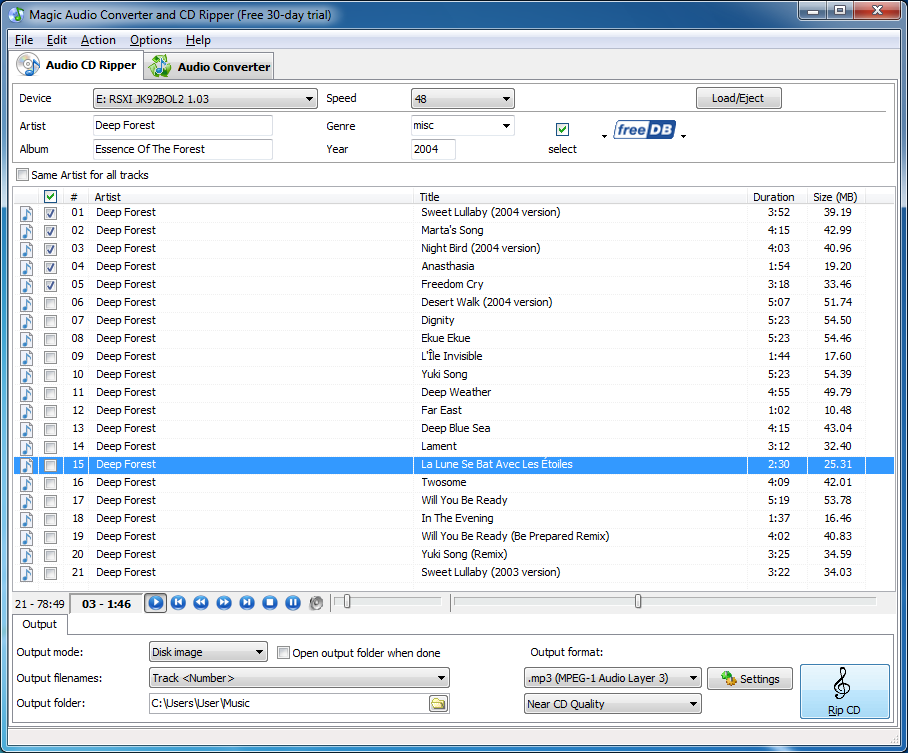Open format Settings button
The image size is (908, 753).
coord(750,679)
